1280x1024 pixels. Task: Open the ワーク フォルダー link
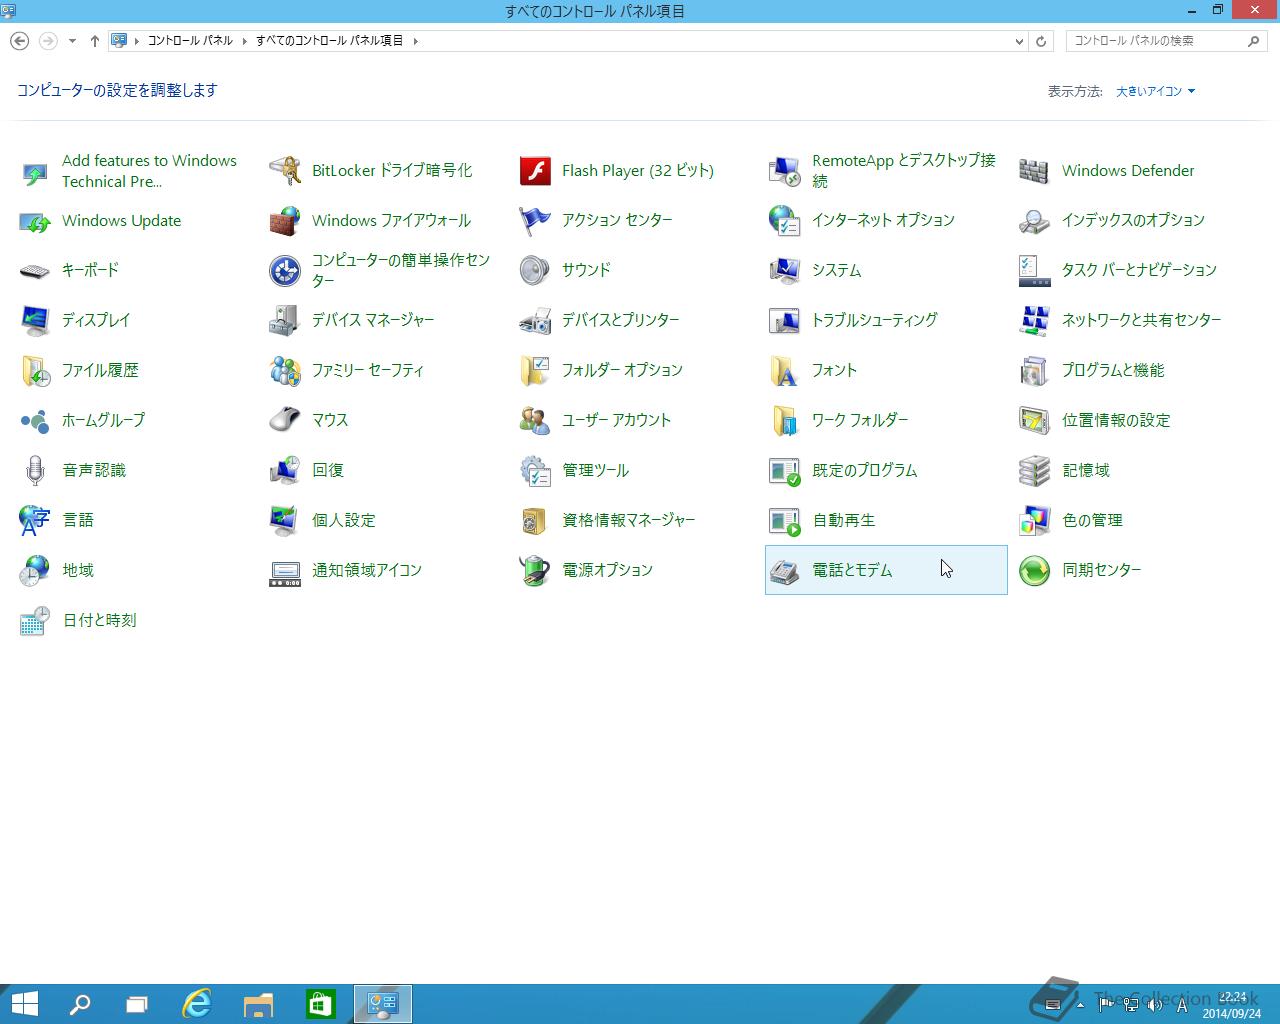[x=859, y=420]
